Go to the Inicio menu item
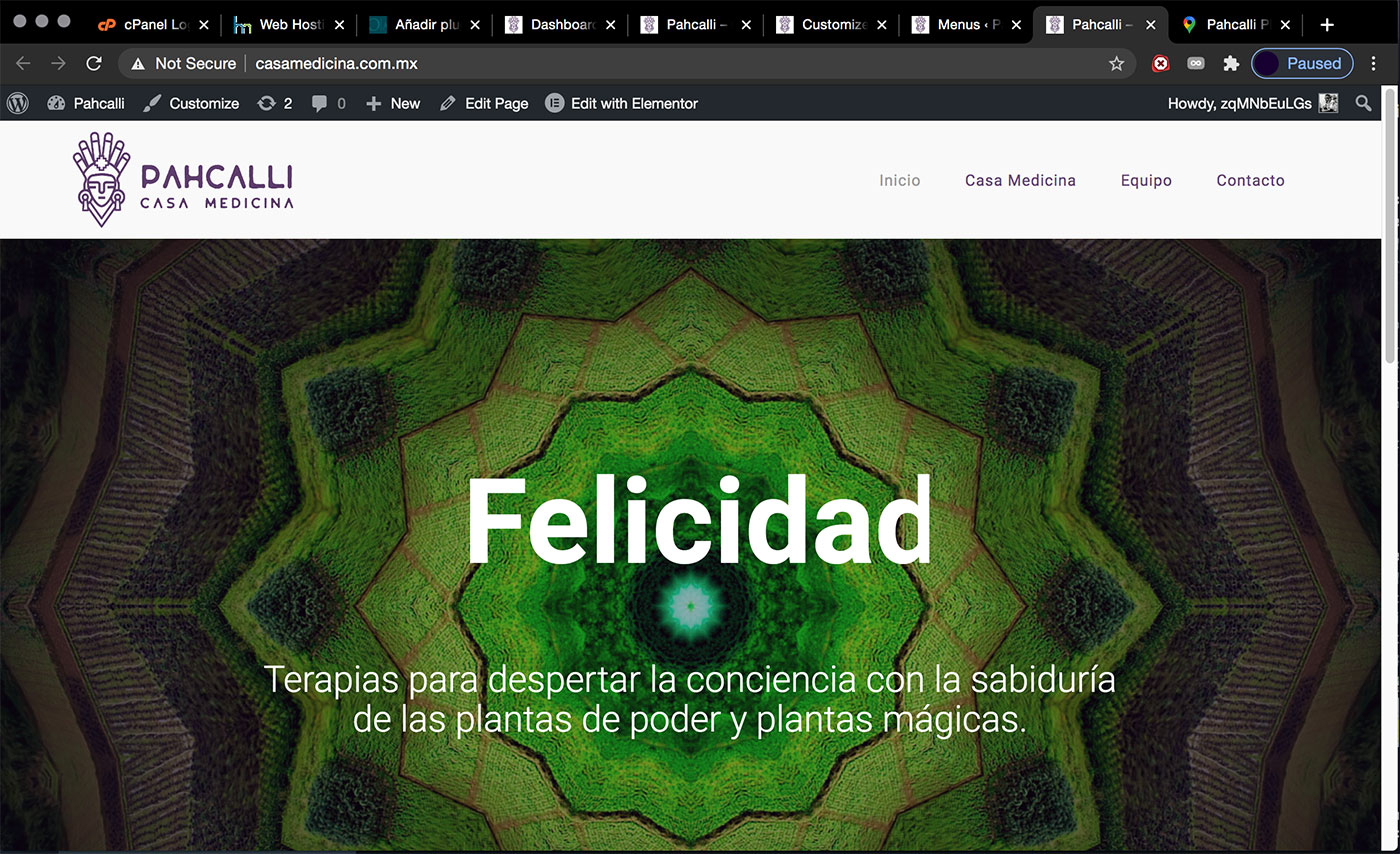Image resolution: width=1400 pixels, height=854 pixels. (900, 180)
